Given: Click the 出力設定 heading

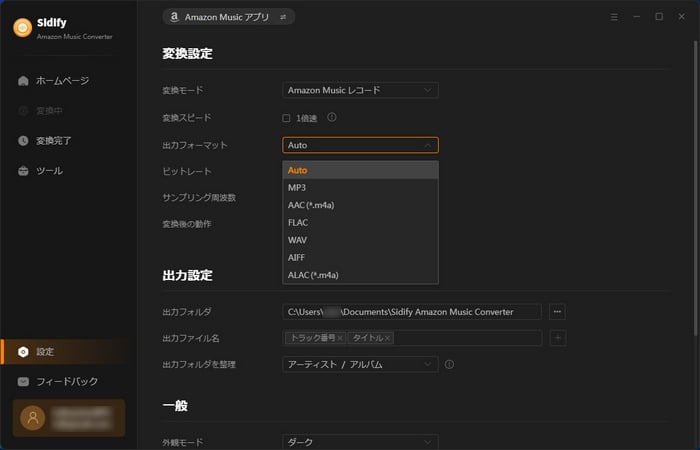Looking at the screenshot, I should (188, 275).
